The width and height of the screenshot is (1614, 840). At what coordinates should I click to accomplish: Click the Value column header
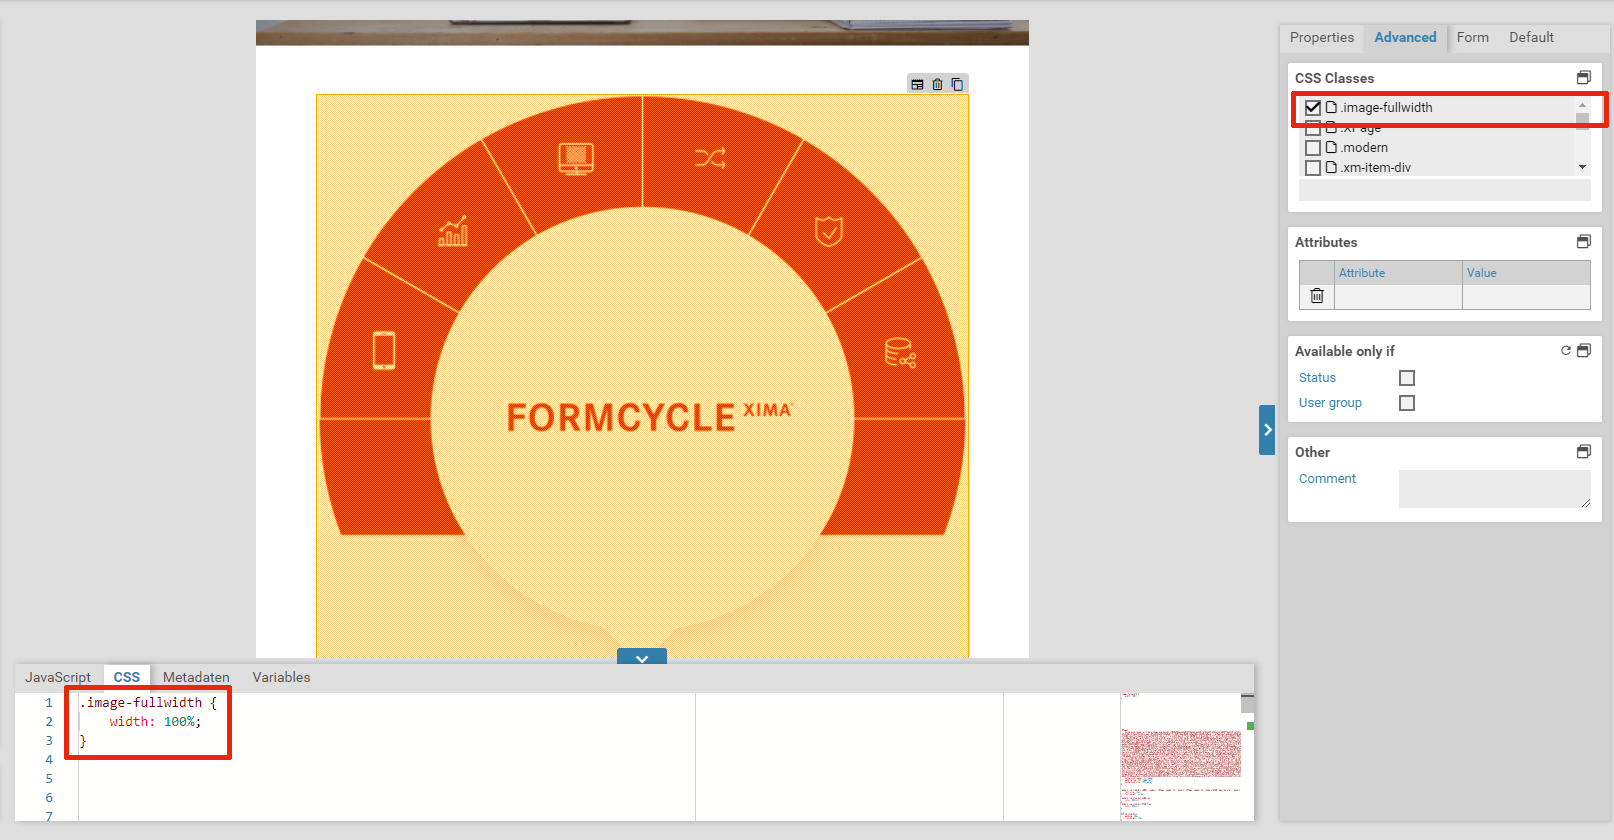1526,273
